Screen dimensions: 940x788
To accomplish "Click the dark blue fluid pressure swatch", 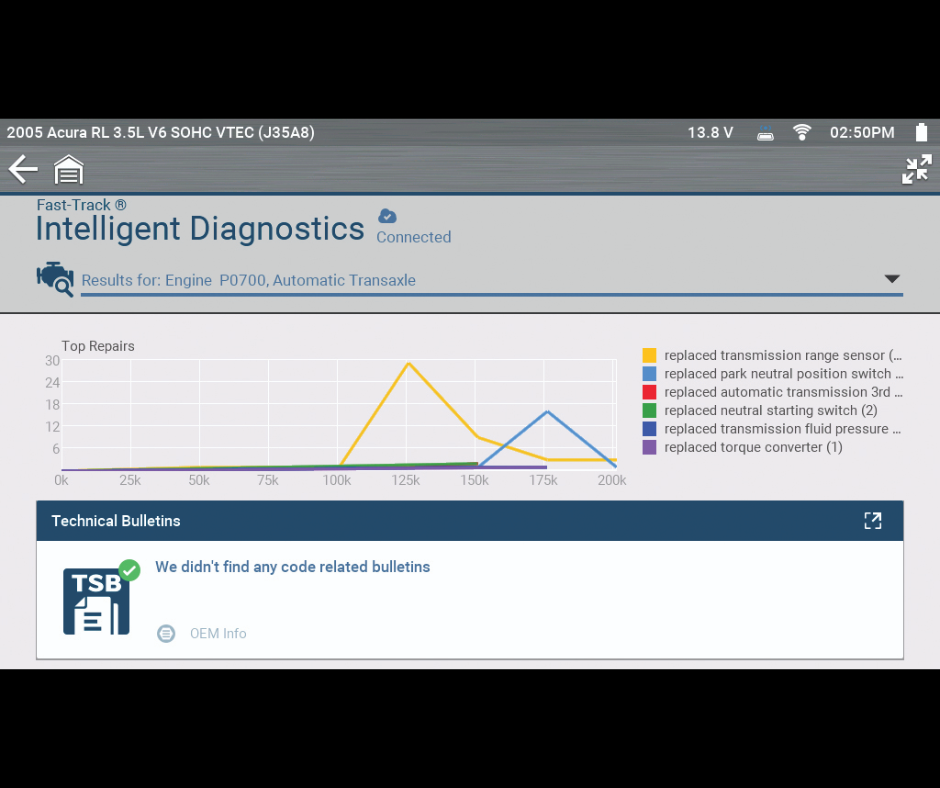I will coord(649,429).
